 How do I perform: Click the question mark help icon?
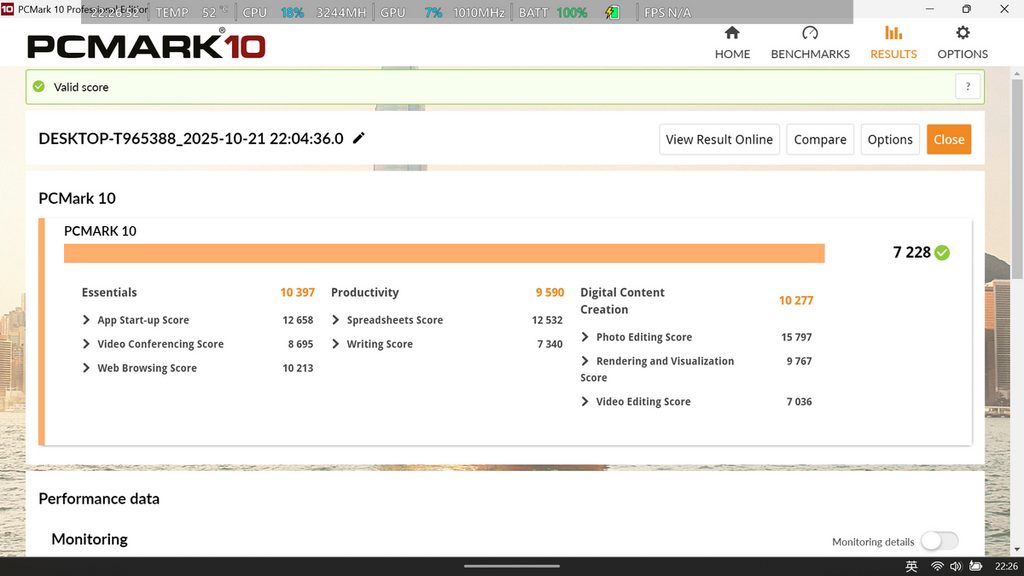(x=967, y=87)
